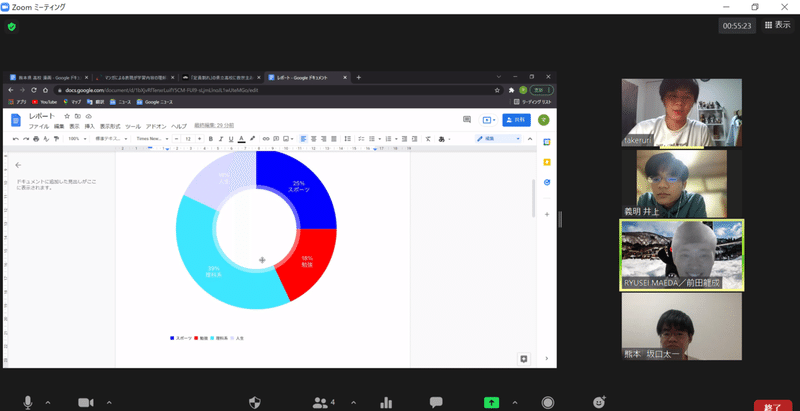Start recording with the record icon
The image size is (800, 411).
(x=547, y=402)
